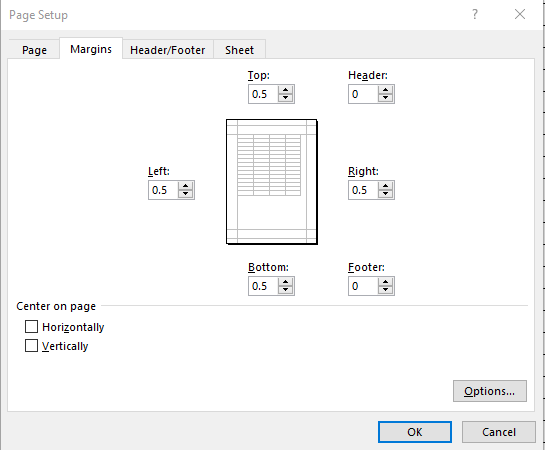Cancel the Page Setup dialog
Image resolution: width=545 pixels, height=450 pixels.
click(499, 432)
